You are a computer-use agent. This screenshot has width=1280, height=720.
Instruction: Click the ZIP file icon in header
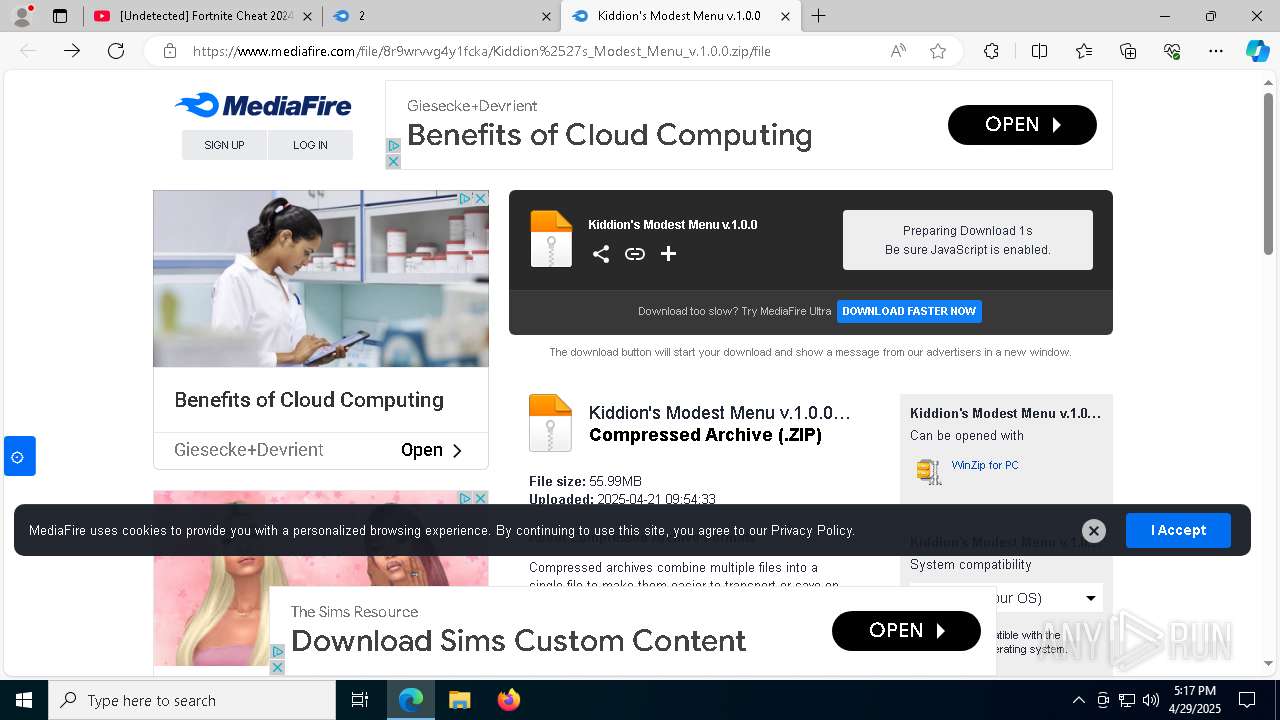(x=551, y=239)
